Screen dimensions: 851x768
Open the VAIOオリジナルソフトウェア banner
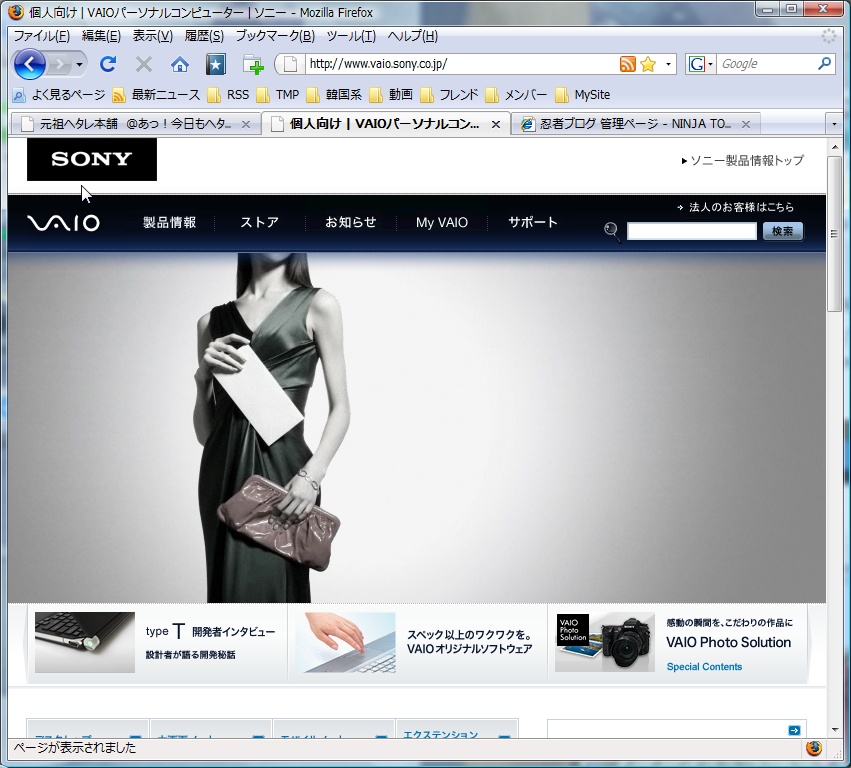[x=417, y=643]
